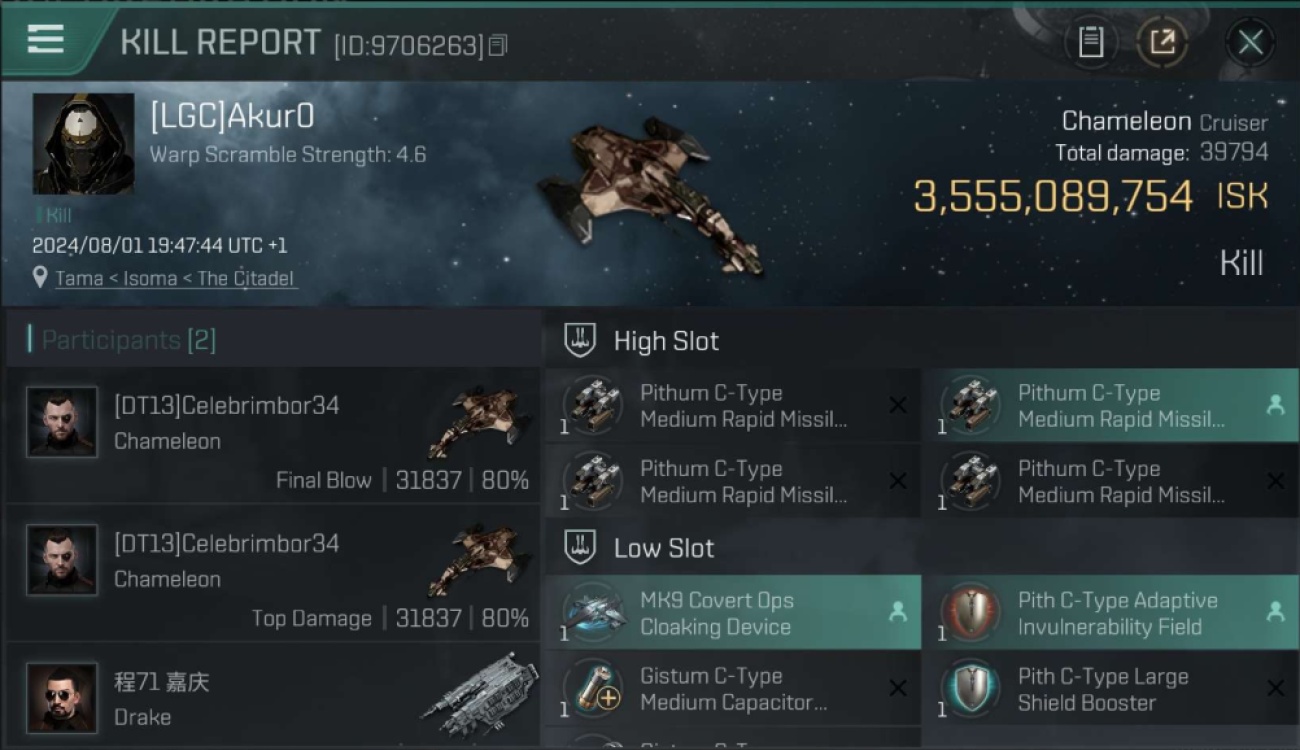The height and width of the screenshot is (750, 1300).
Task: Click the Chameleon ship preview image
Action: coord(648,193)
